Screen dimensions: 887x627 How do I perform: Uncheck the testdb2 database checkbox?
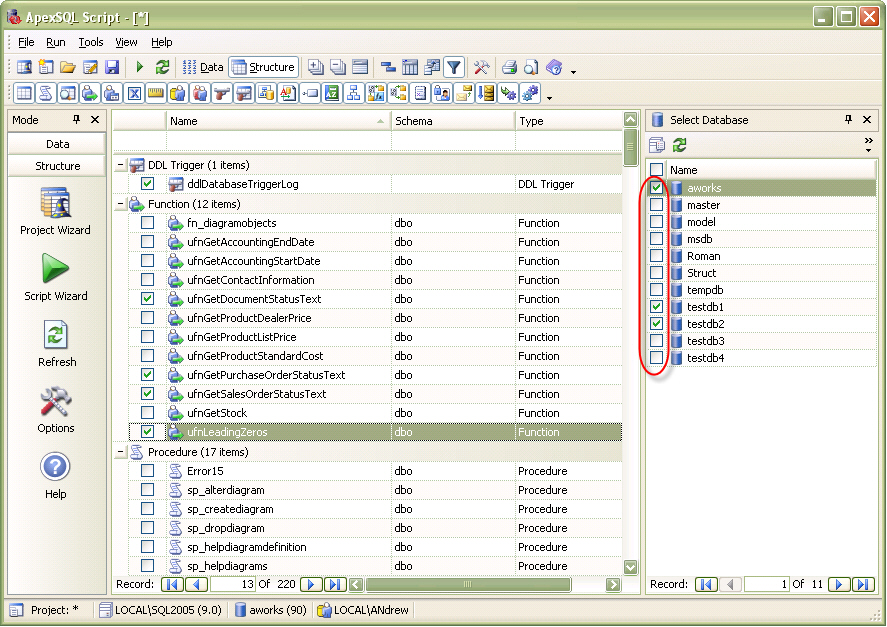(656, 324)
